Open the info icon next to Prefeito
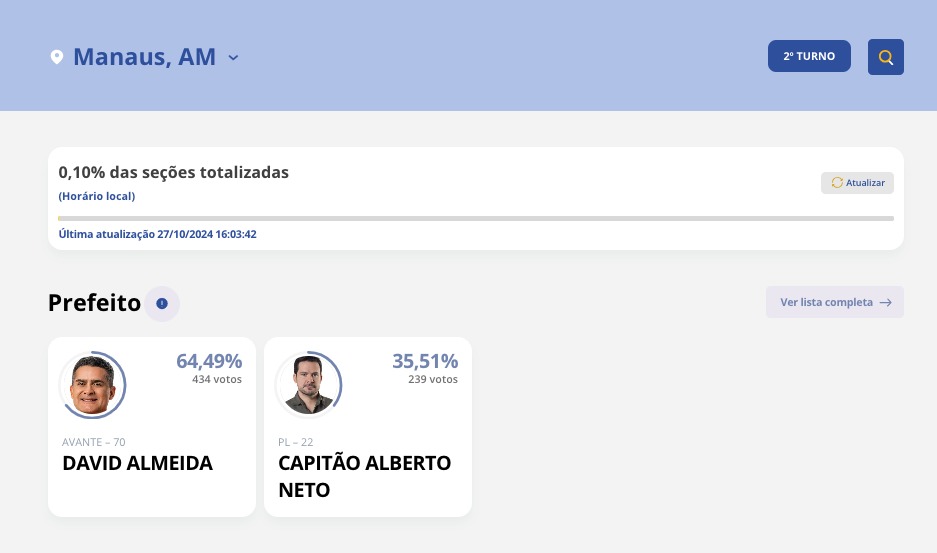 (x=162, y=303)
